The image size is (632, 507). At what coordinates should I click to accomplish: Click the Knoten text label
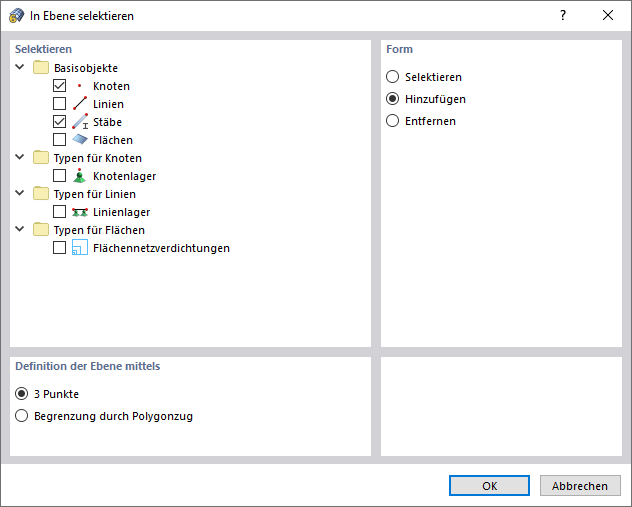coord(111,86)
